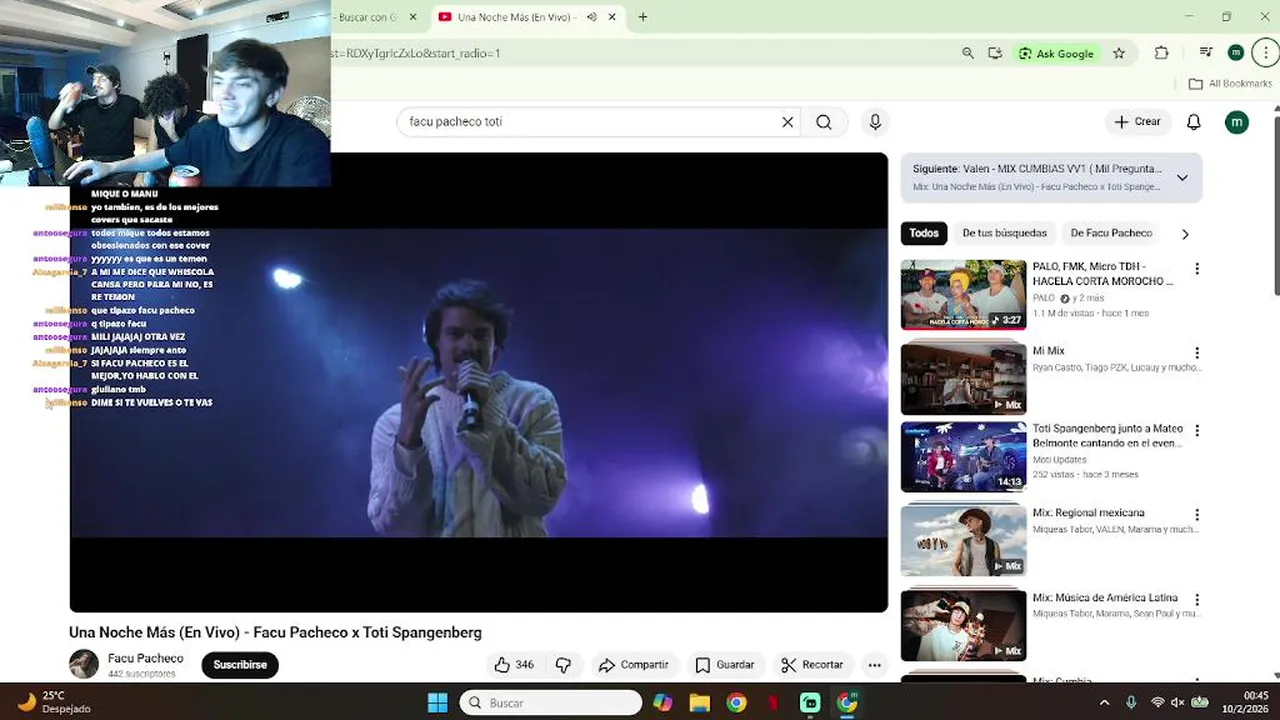Click the muted volume icon in system tray
The image size is (1280, 720).
click(1178, 703)
